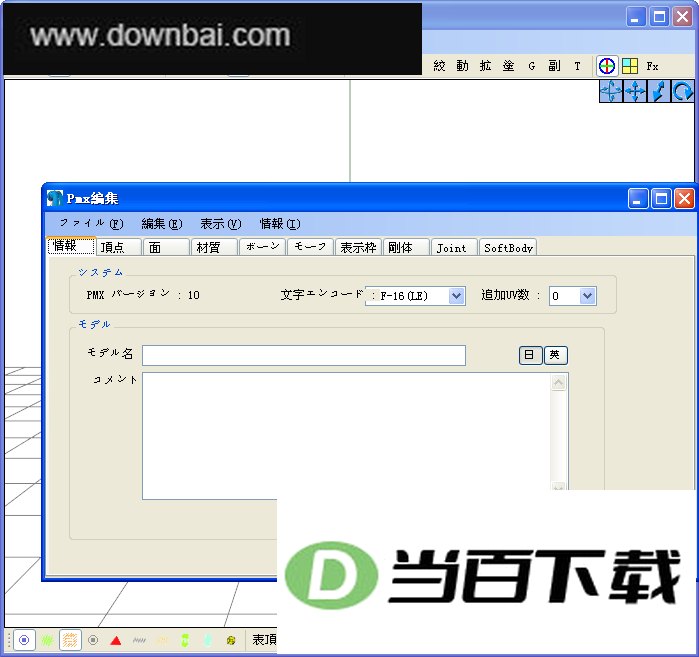Image resolution: width=699 pixels, height=657 pixels.
Task: Click the pale yellow icon in bottom toolbar
Action: point(162,641)
